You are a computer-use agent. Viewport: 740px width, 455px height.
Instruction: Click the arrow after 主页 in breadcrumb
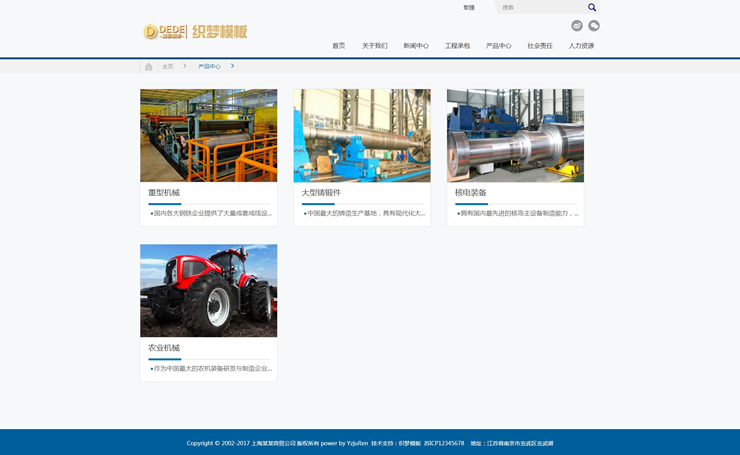coord(185,66)
